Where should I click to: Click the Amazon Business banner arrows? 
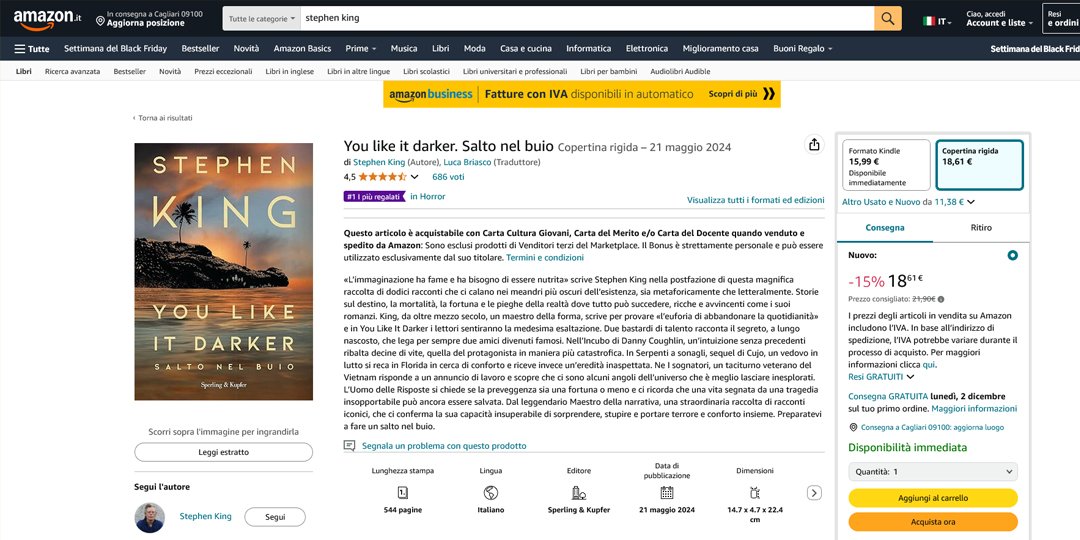coord(769,94)
